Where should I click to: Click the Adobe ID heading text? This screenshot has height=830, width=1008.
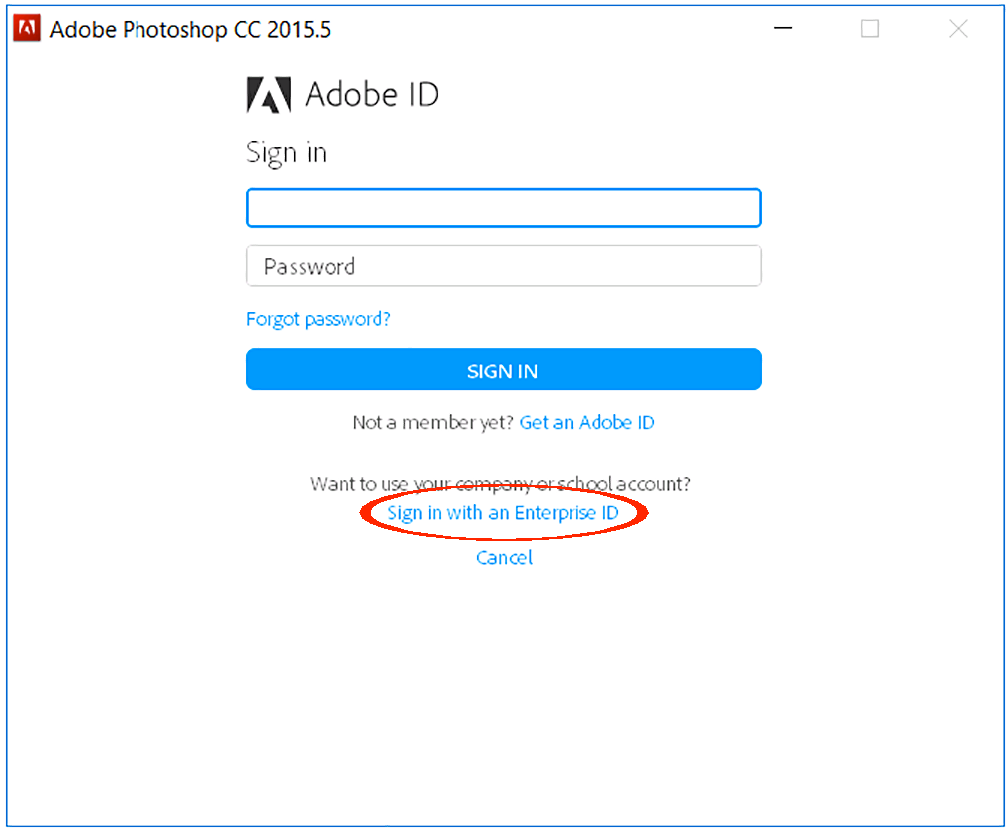click(x=372, y=95)
